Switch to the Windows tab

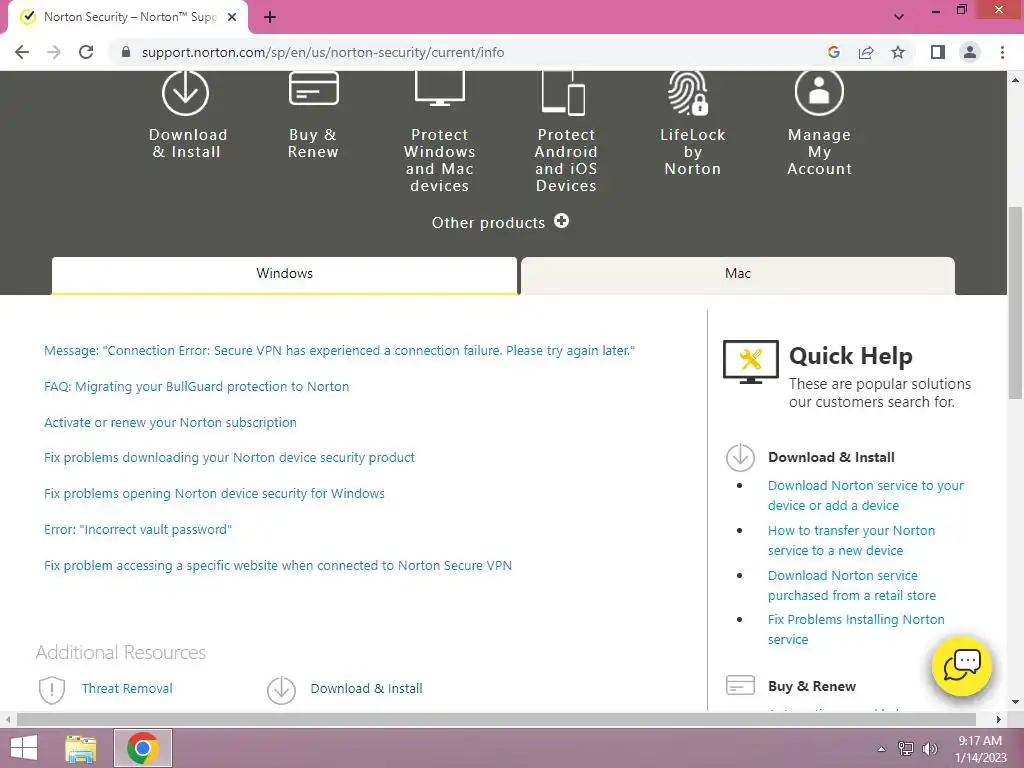pyautogui.click(x=284, y=274)
